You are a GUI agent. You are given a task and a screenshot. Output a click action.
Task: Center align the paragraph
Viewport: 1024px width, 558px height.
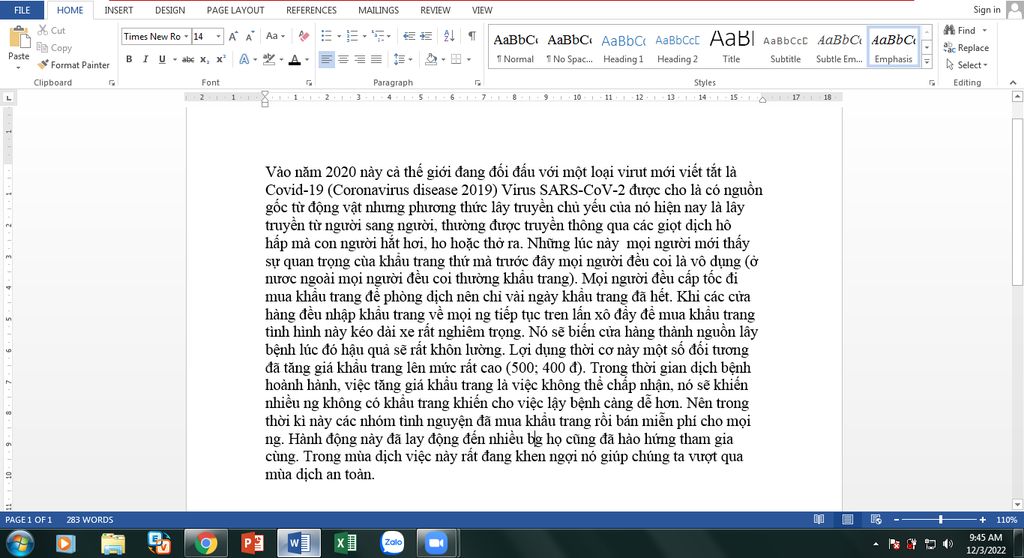tap(343, 59)
